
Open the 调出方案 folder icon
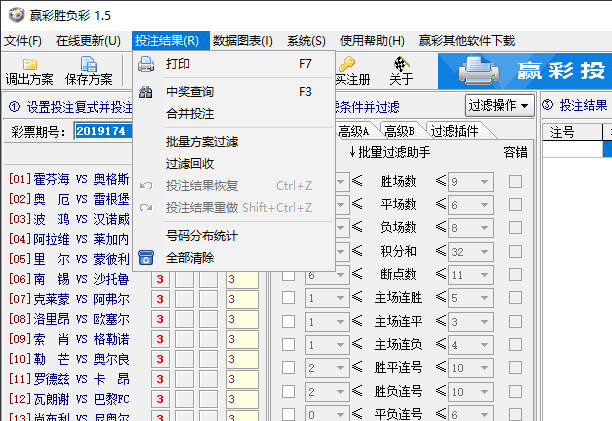(x=30, y=64)
